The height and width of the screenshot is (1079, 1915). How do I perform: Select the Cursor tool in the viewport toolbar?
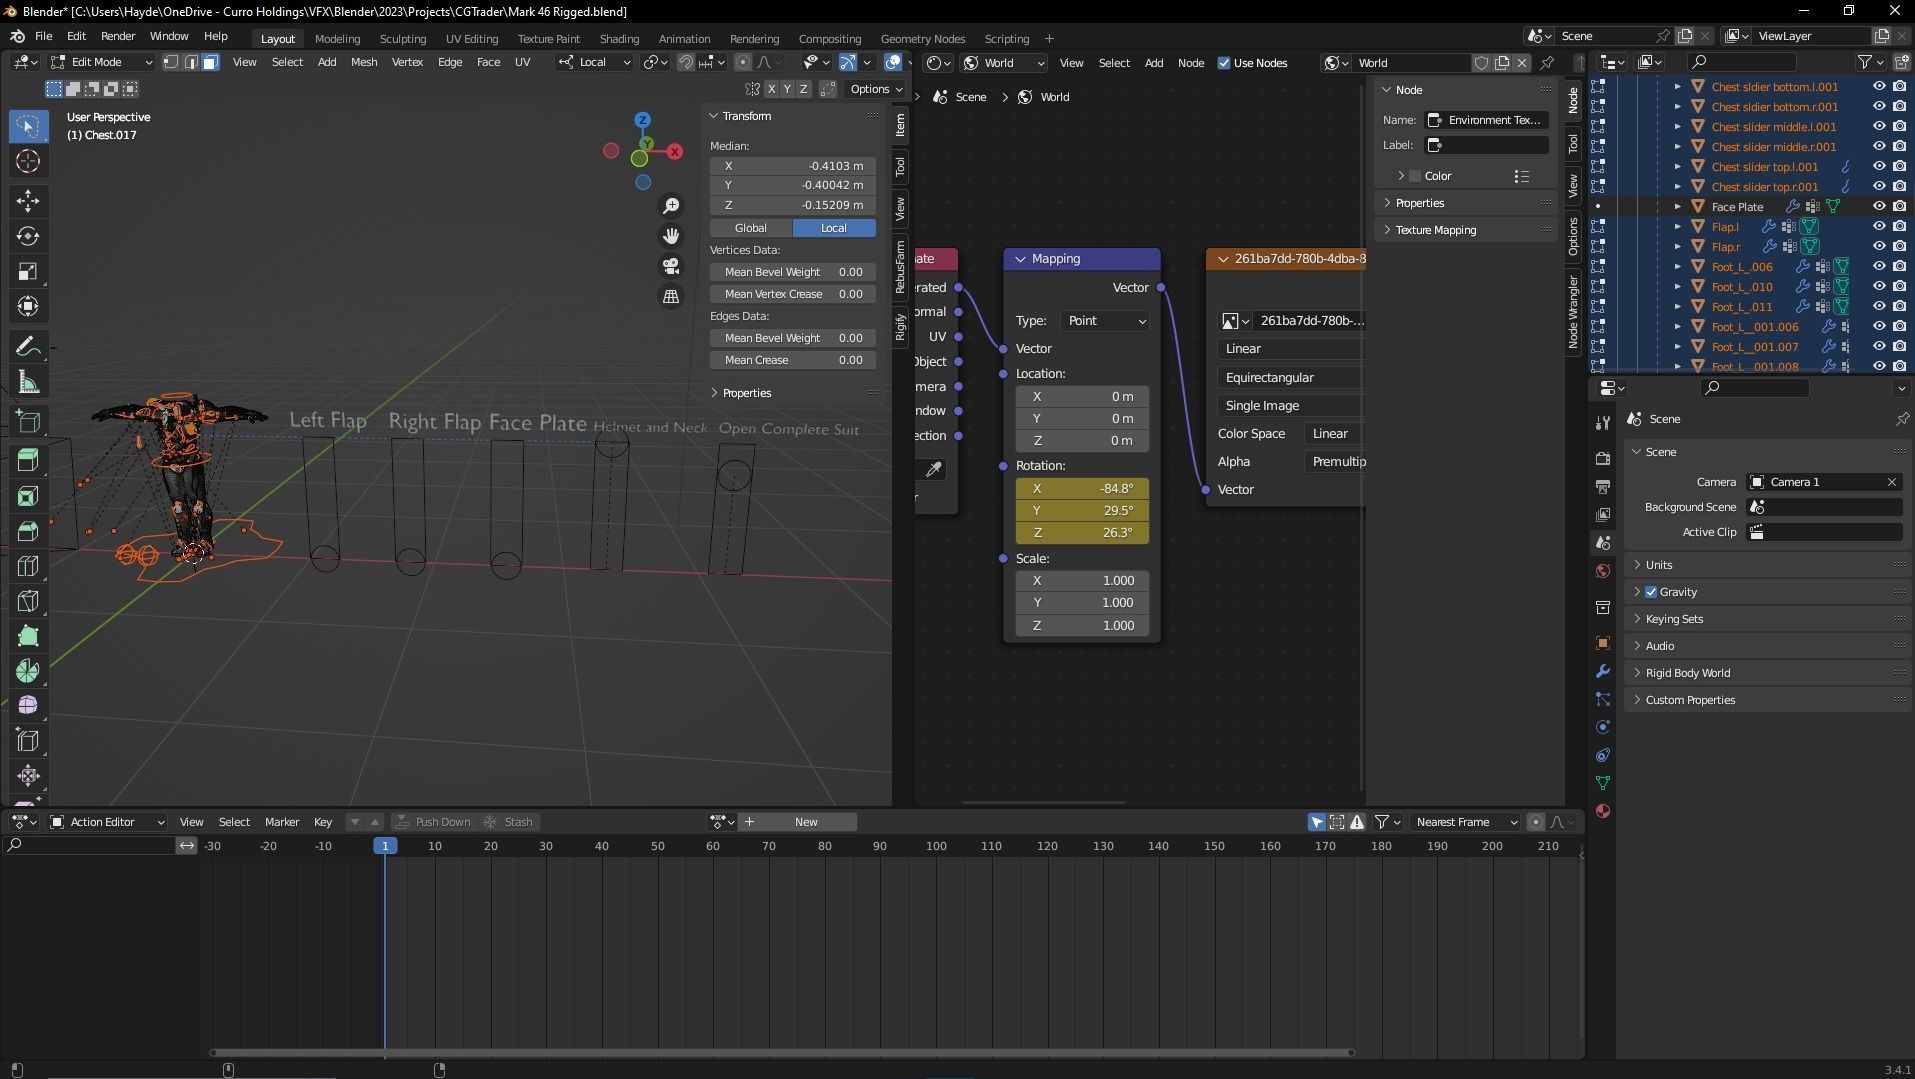28,161
